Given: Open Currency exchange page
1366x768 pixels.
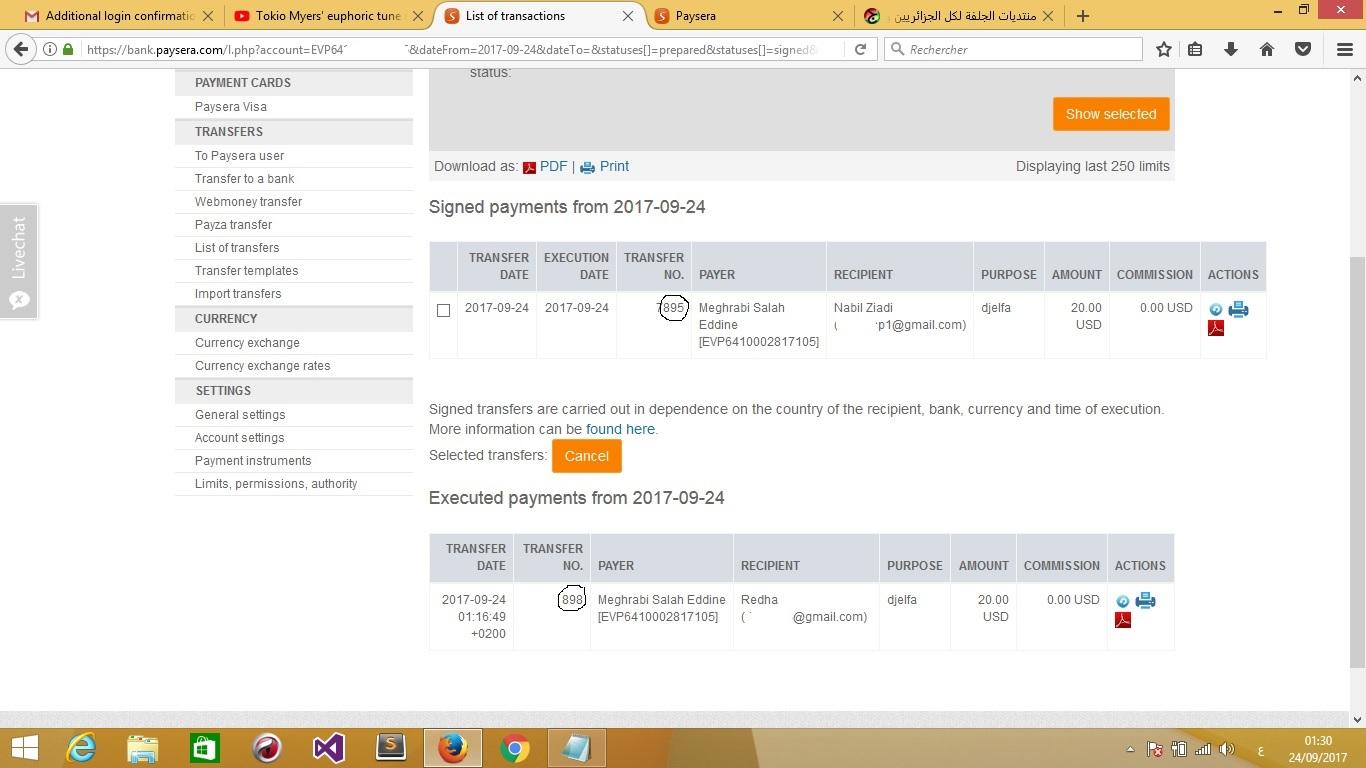Looking at the screenshot, I should coord(247,343).
